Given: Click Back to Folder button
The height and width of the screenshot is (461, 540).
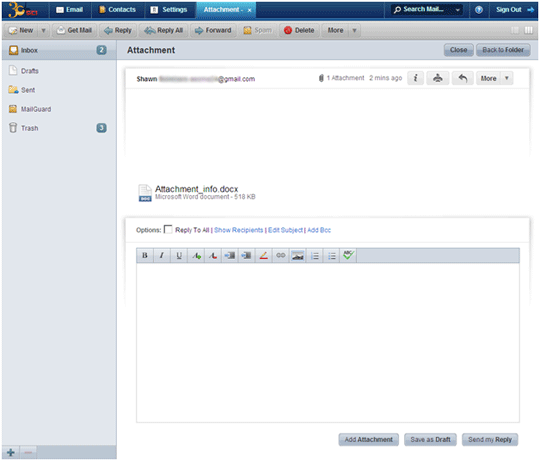Looking at the screenshot, I should pos(503,50).
